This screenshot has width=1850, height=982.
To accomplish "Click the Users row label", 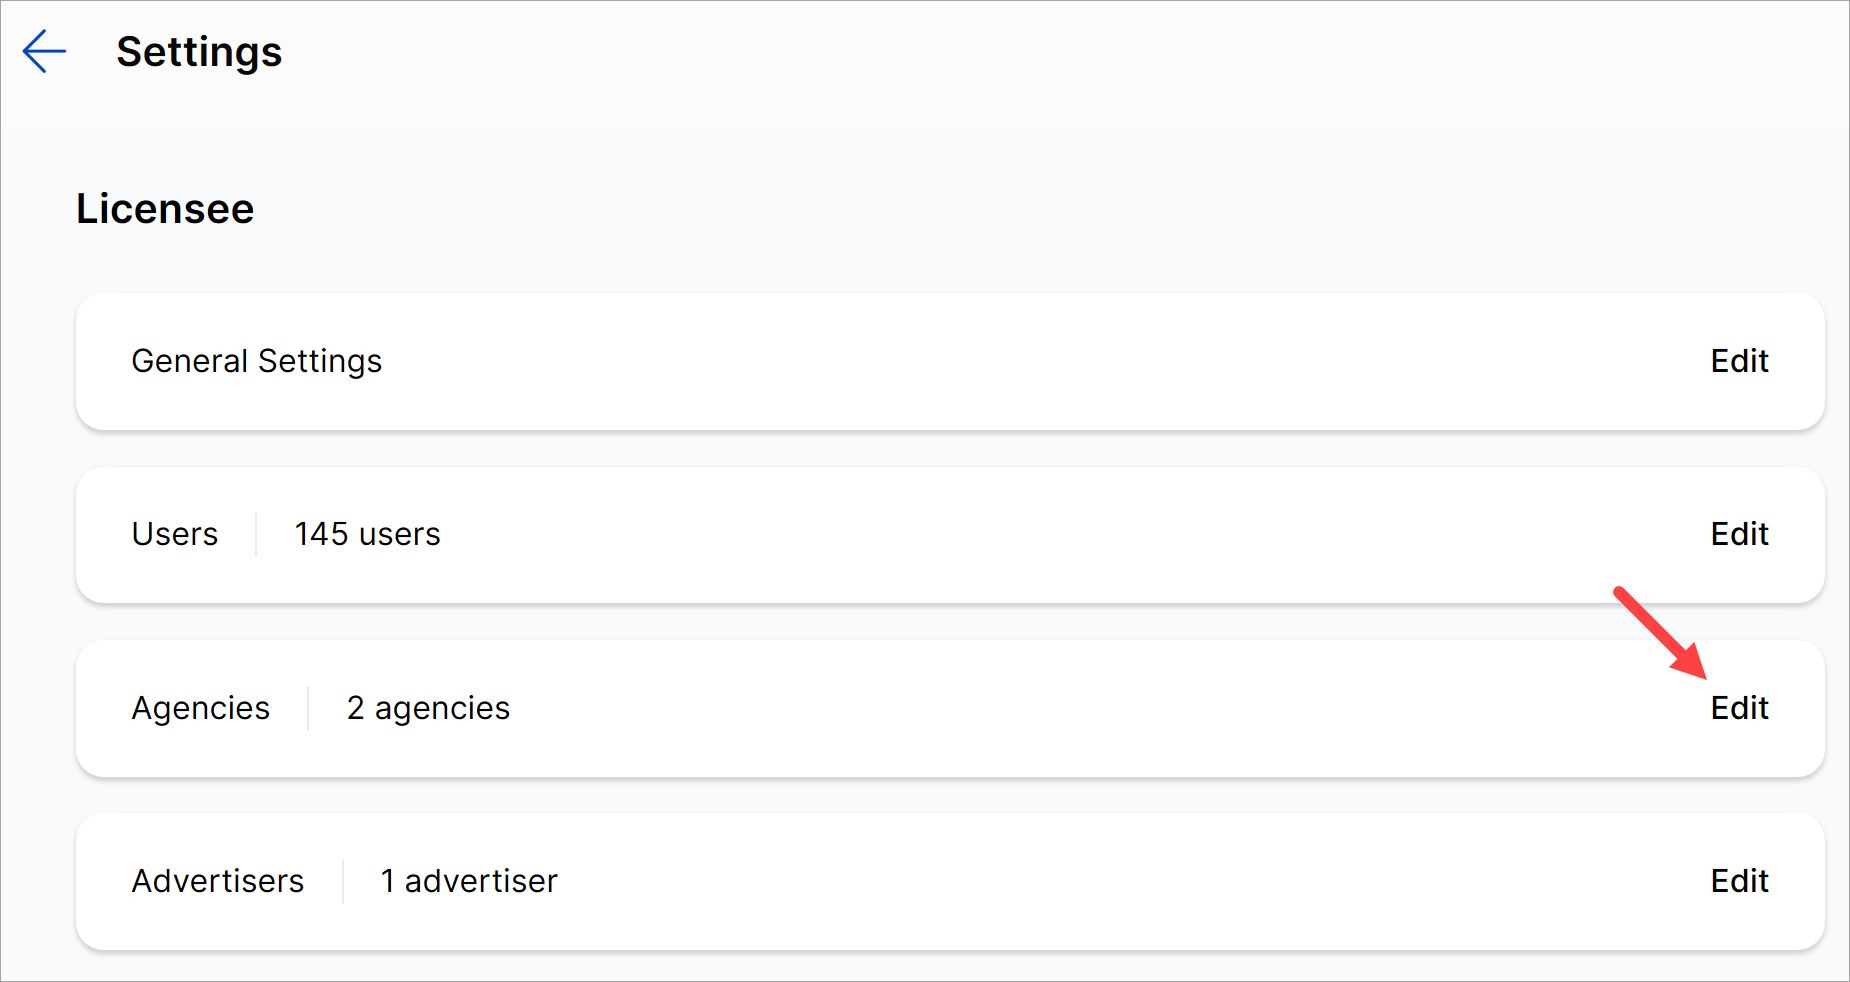I will pos(175,534).
